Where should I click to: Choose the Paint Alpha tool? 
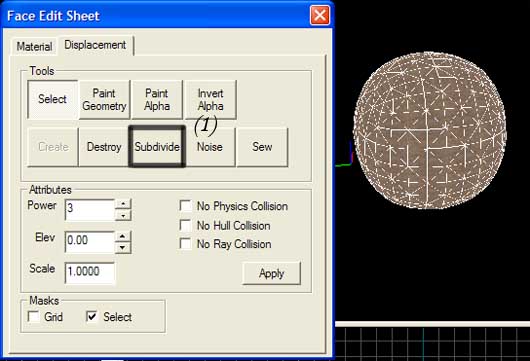157,99
